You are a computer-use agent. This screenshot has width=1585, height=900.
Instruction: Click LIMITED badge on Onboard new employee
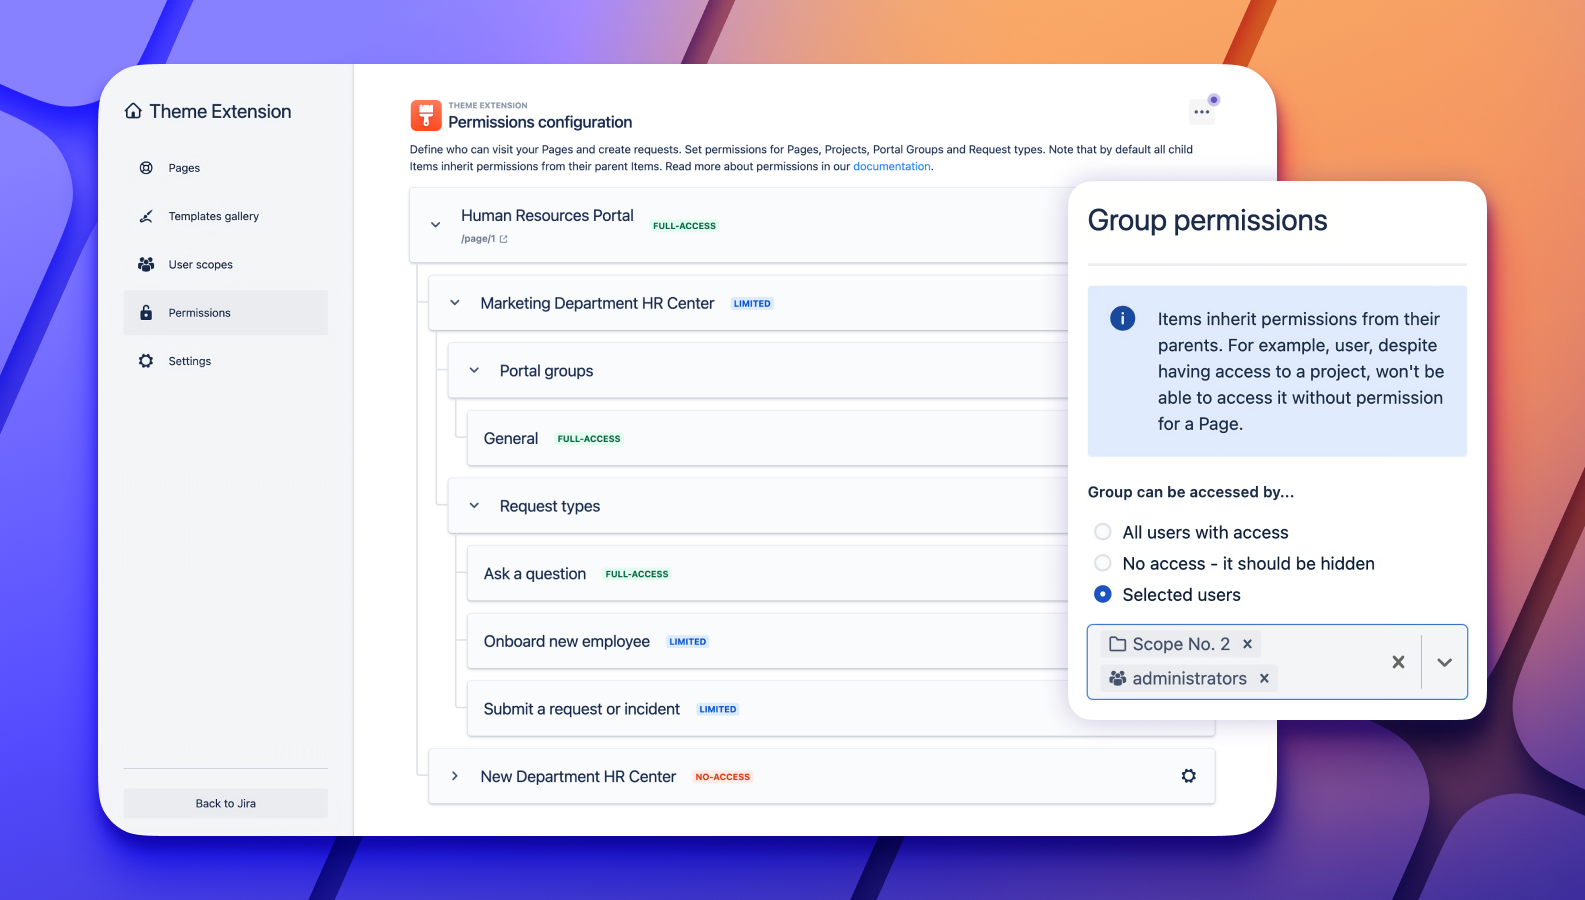pyautogui.click(x=688, y=642)
